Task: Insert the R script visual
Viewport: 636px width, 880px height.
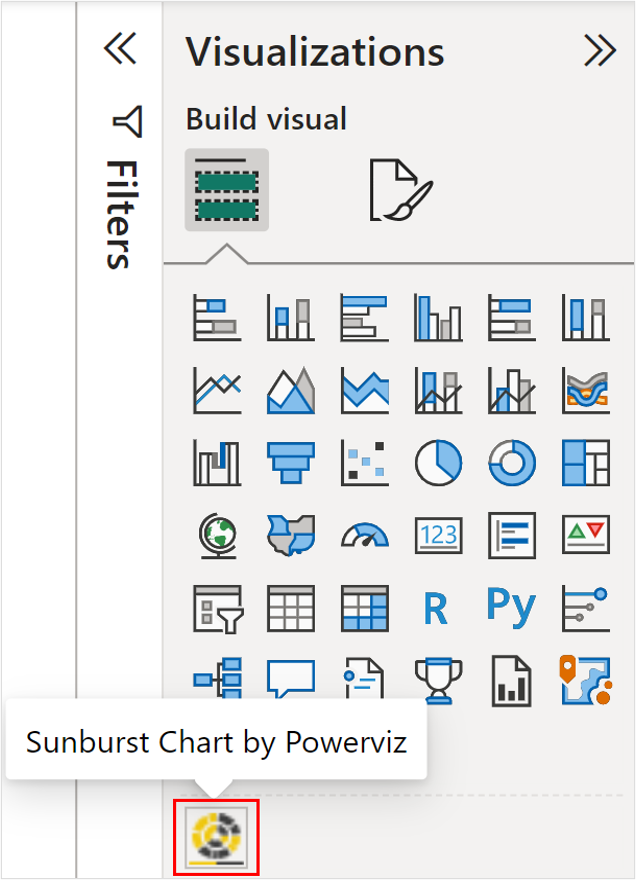Action: tap(436, 608)
